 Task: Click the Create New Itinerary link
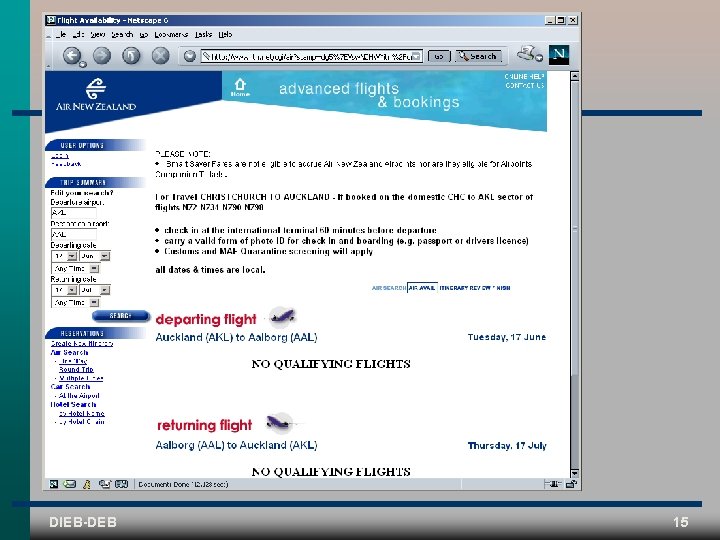pyautogui.click(x=82, y=343)
